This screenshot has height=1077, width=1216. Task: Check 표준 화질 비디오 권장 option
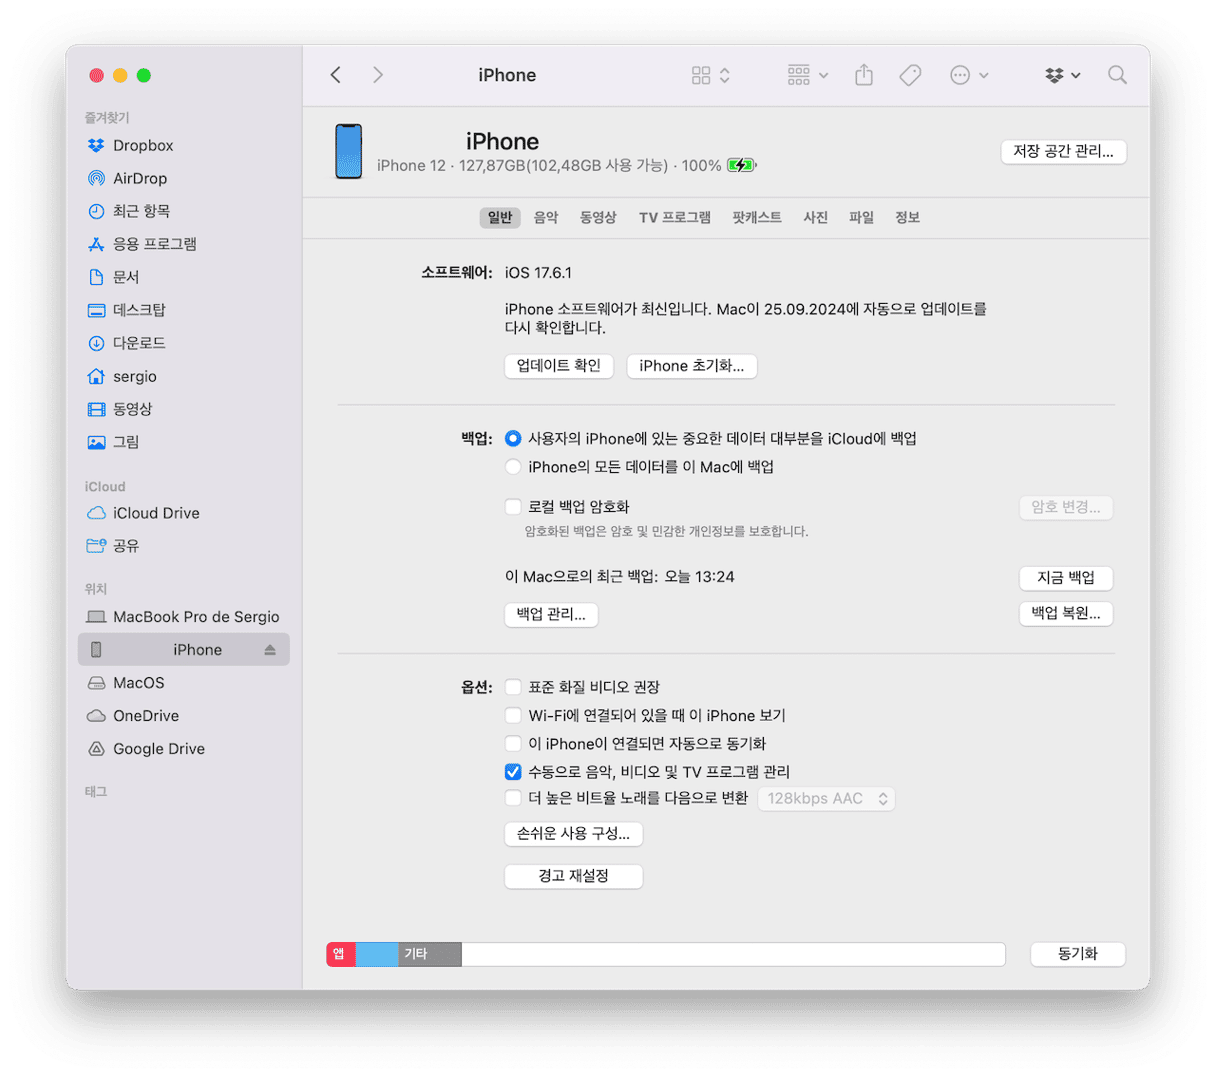click(513, 687)
